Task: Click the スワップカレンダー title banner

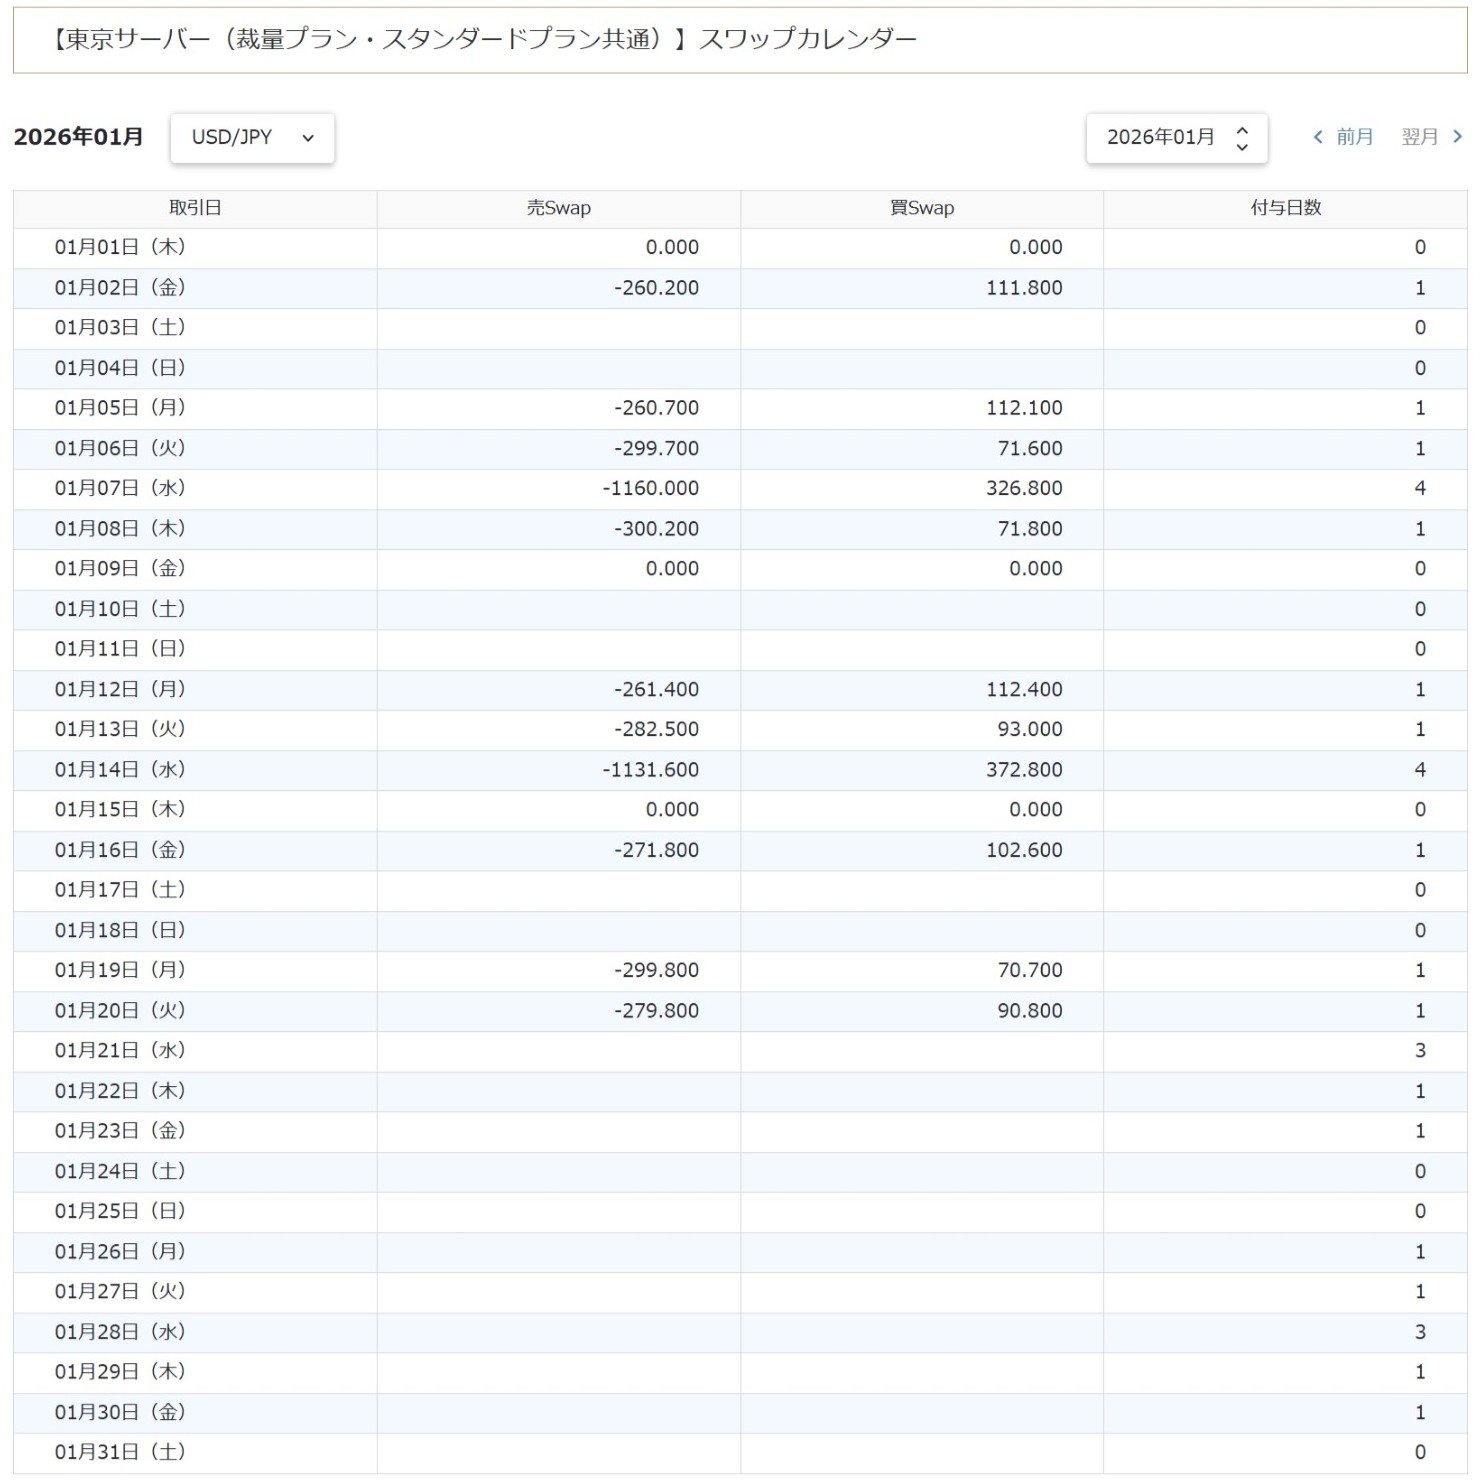Action: (740, 40)
